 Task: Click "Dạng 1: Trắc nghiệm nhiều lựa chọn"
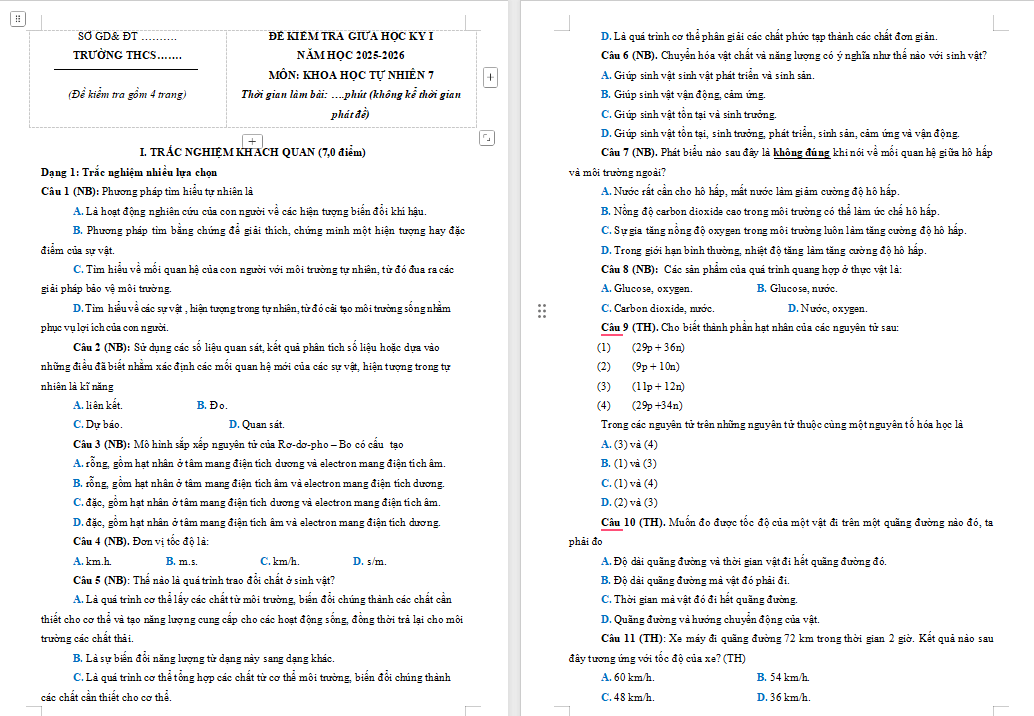(129, 172)
